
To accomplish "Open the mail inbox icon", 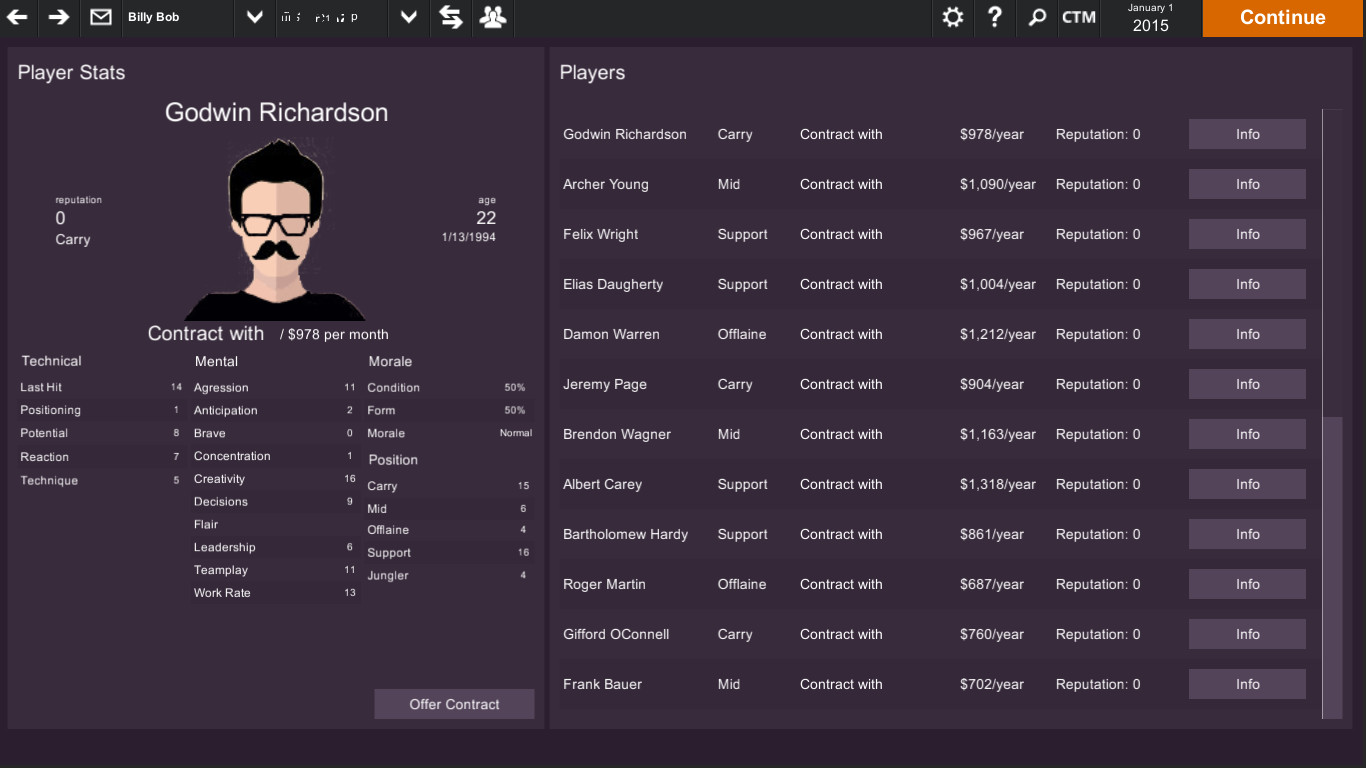I will [x=100, y=17].
